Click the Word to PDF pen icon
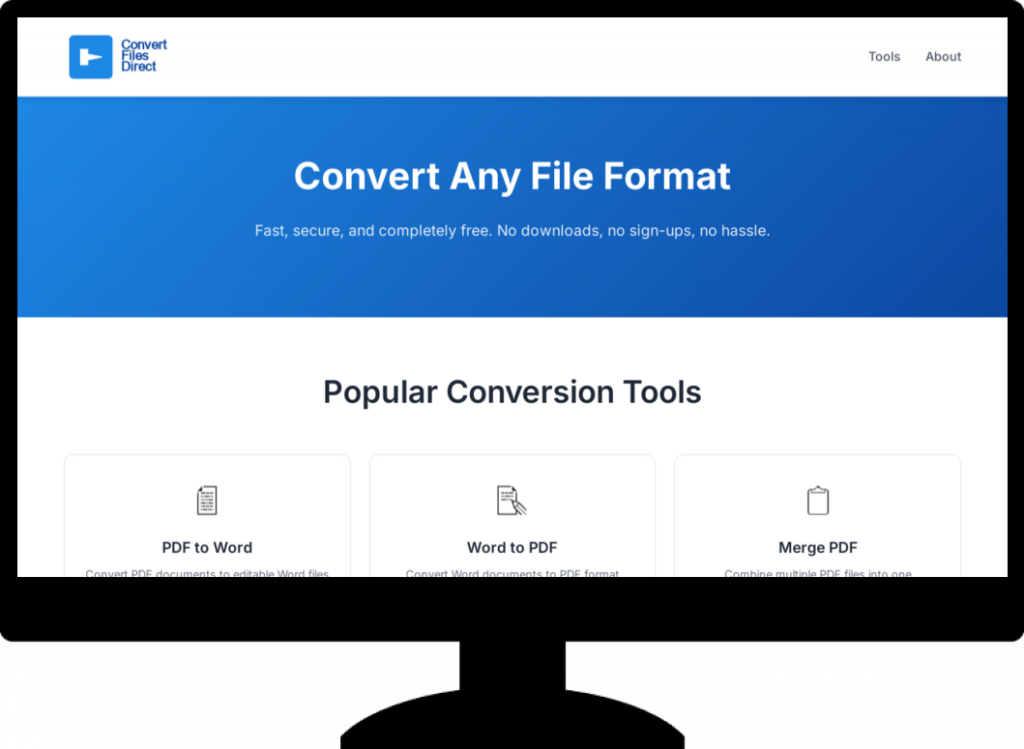Viewport: 1024px width, 749px height. [x=511, y=500]
